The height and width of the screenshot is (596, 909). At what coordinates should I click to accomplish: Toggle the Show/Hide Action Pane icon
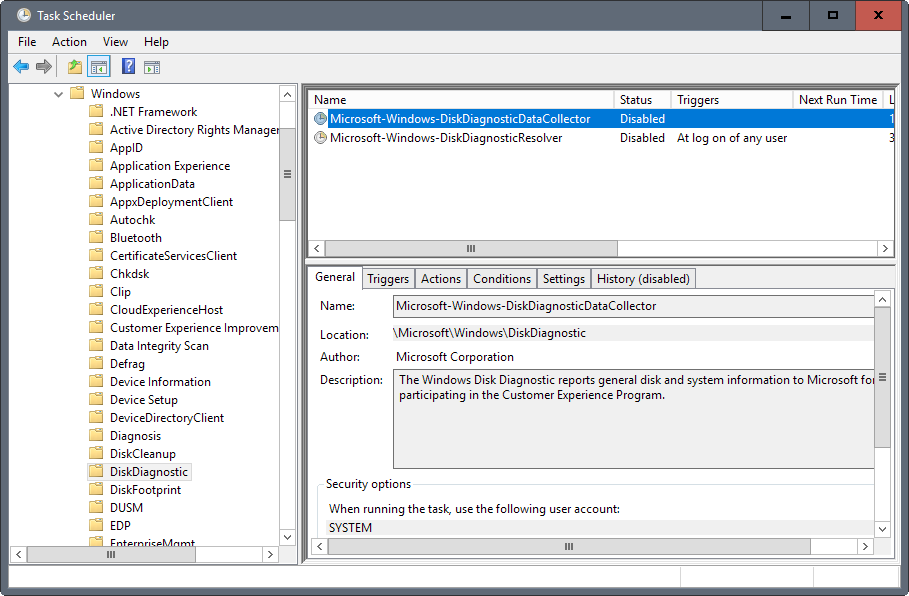tap(152, 67)
